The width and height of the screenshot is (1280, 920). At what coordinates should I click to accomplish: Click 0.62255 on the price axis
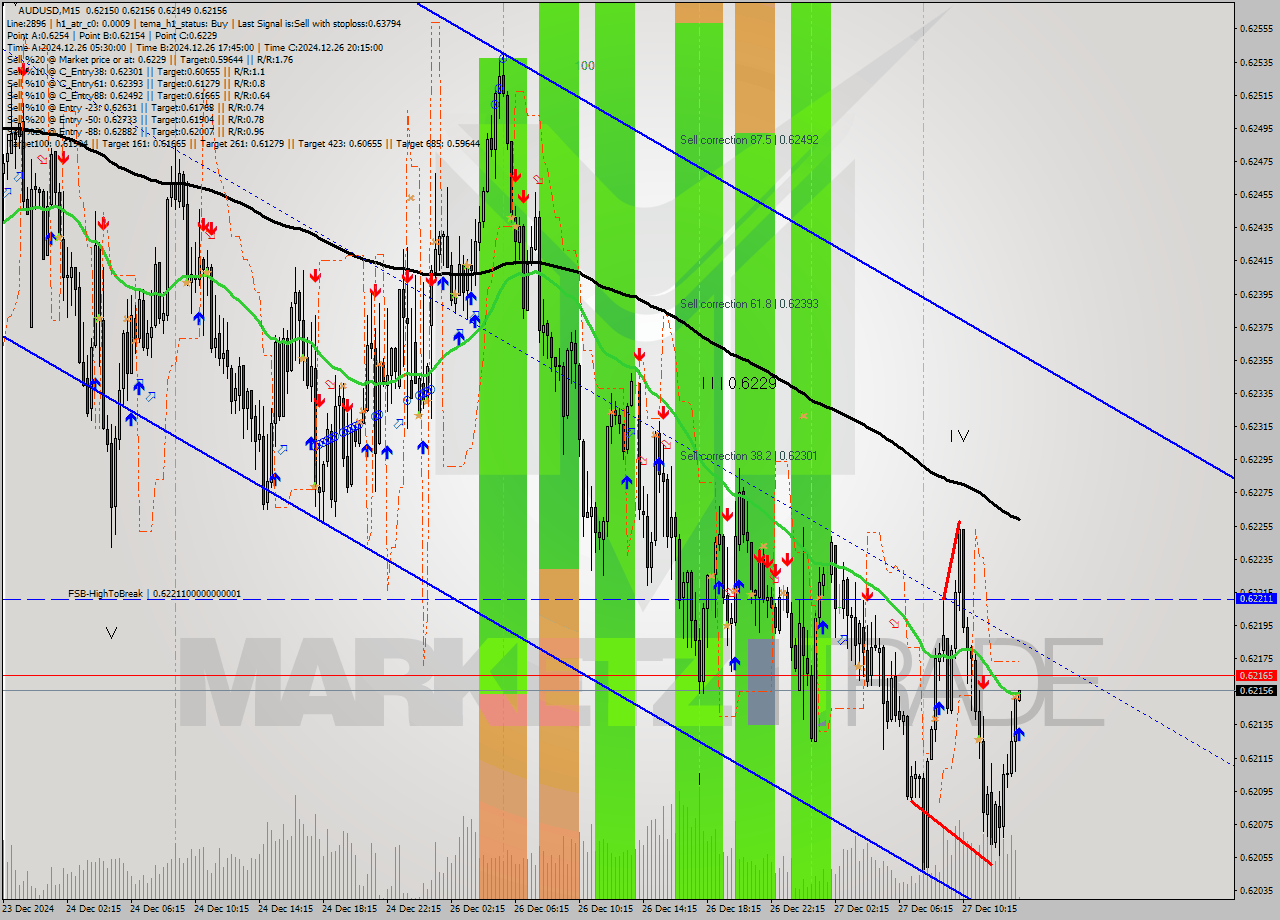pyautogui.click(x=1257, y=526)
